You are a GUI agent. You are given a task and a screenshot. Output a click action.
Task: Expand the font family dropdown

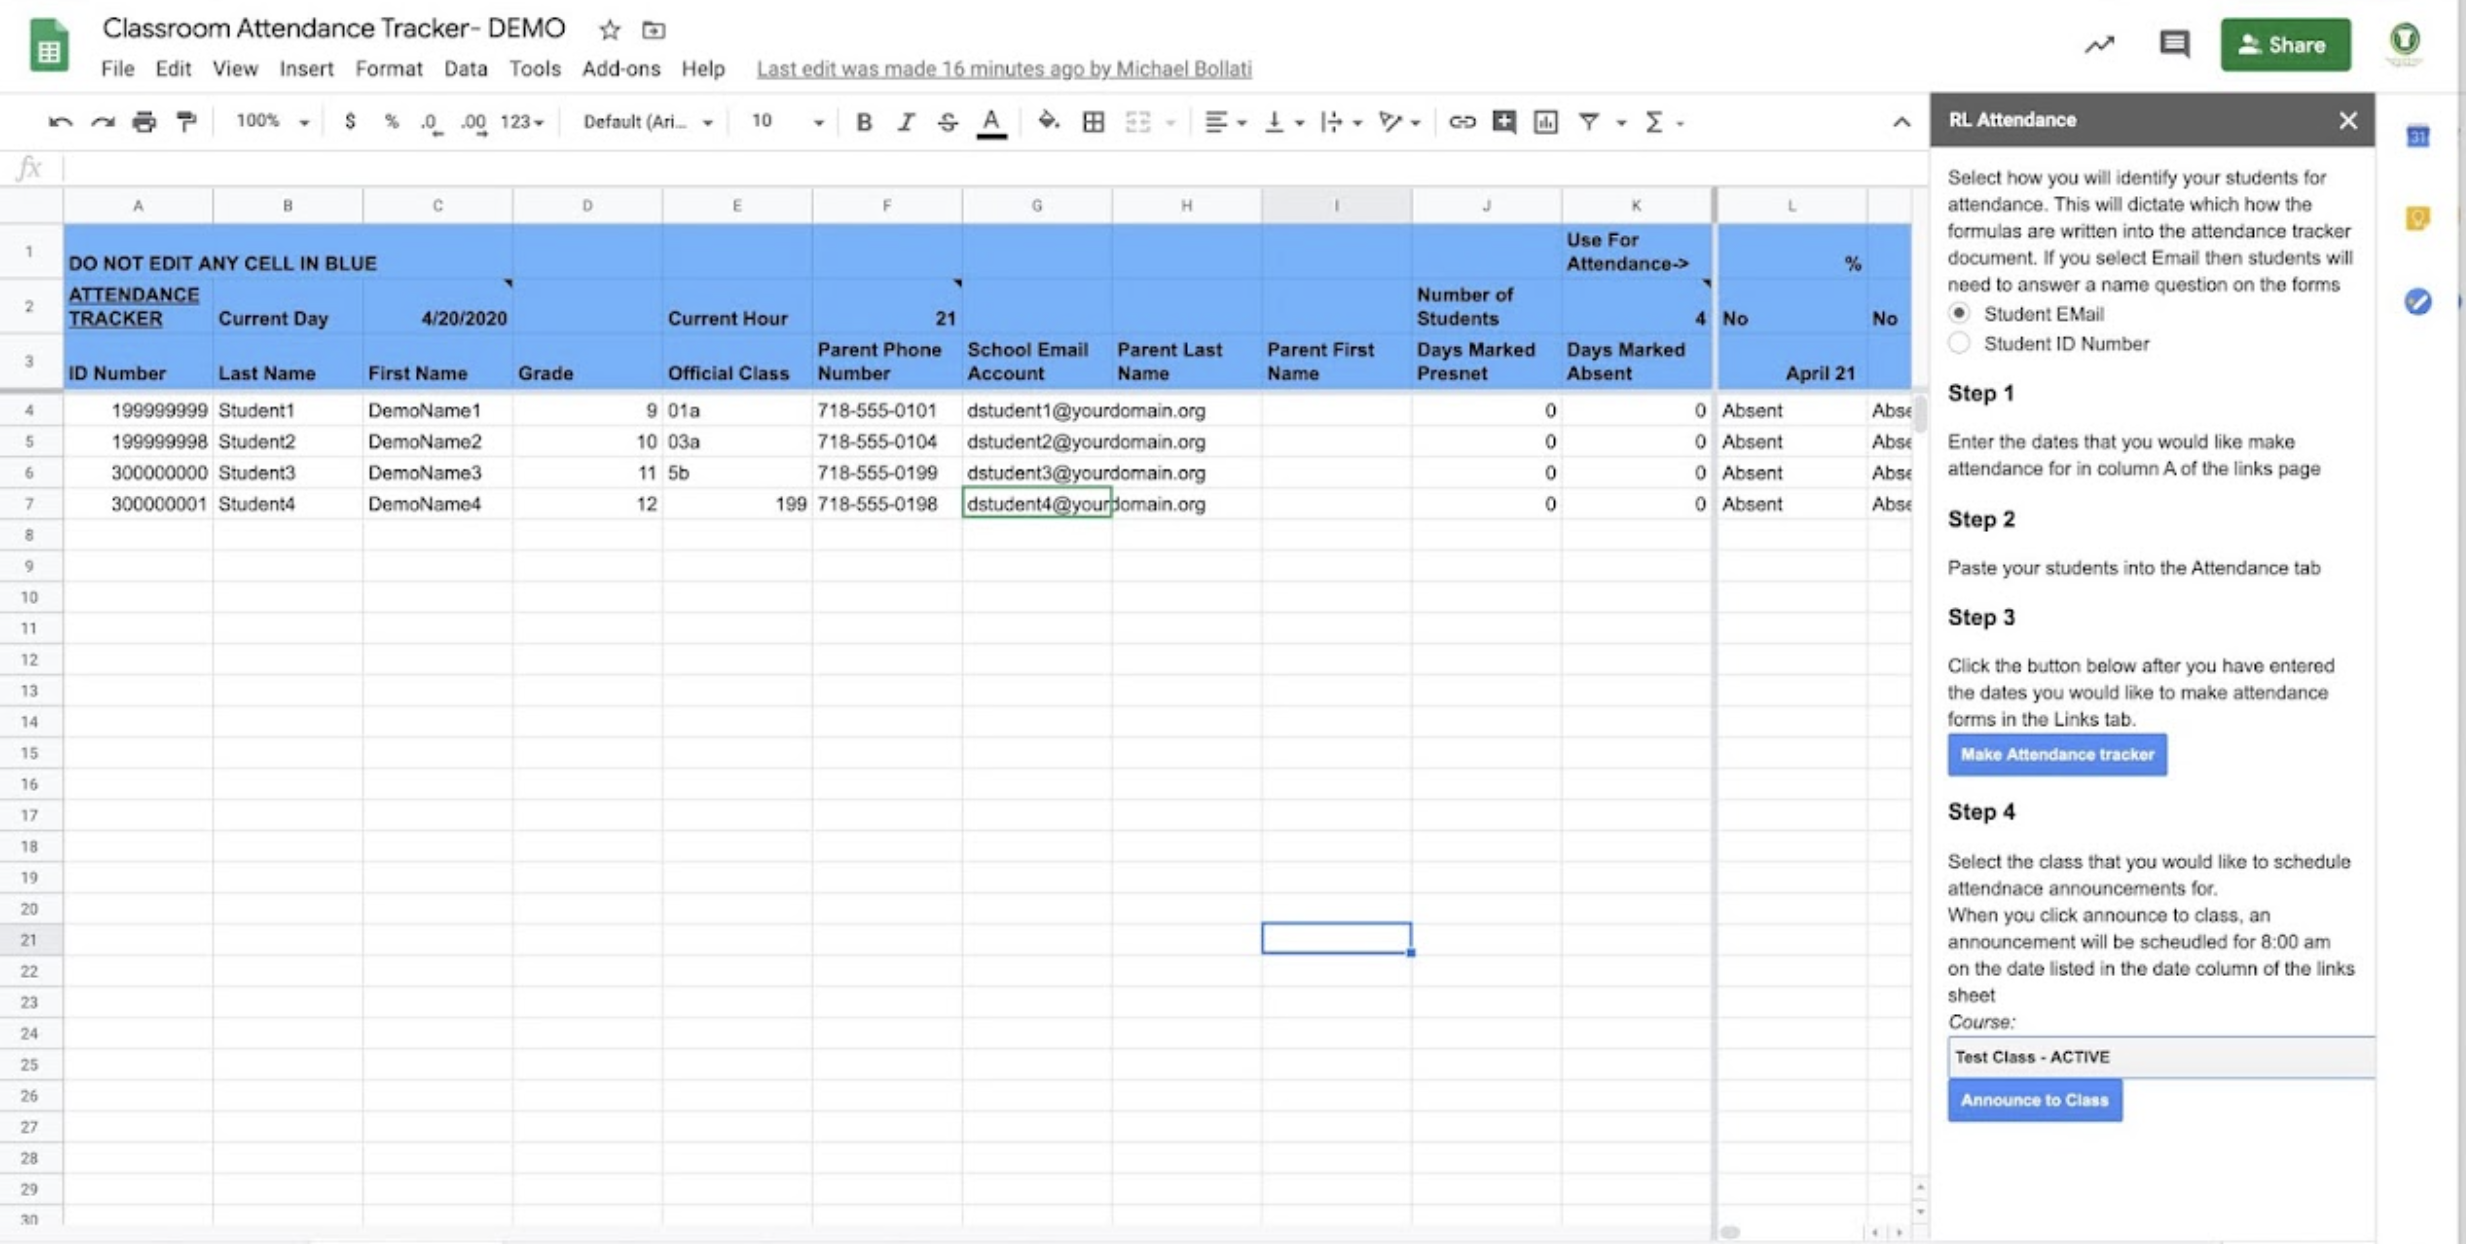coord(647,122)
